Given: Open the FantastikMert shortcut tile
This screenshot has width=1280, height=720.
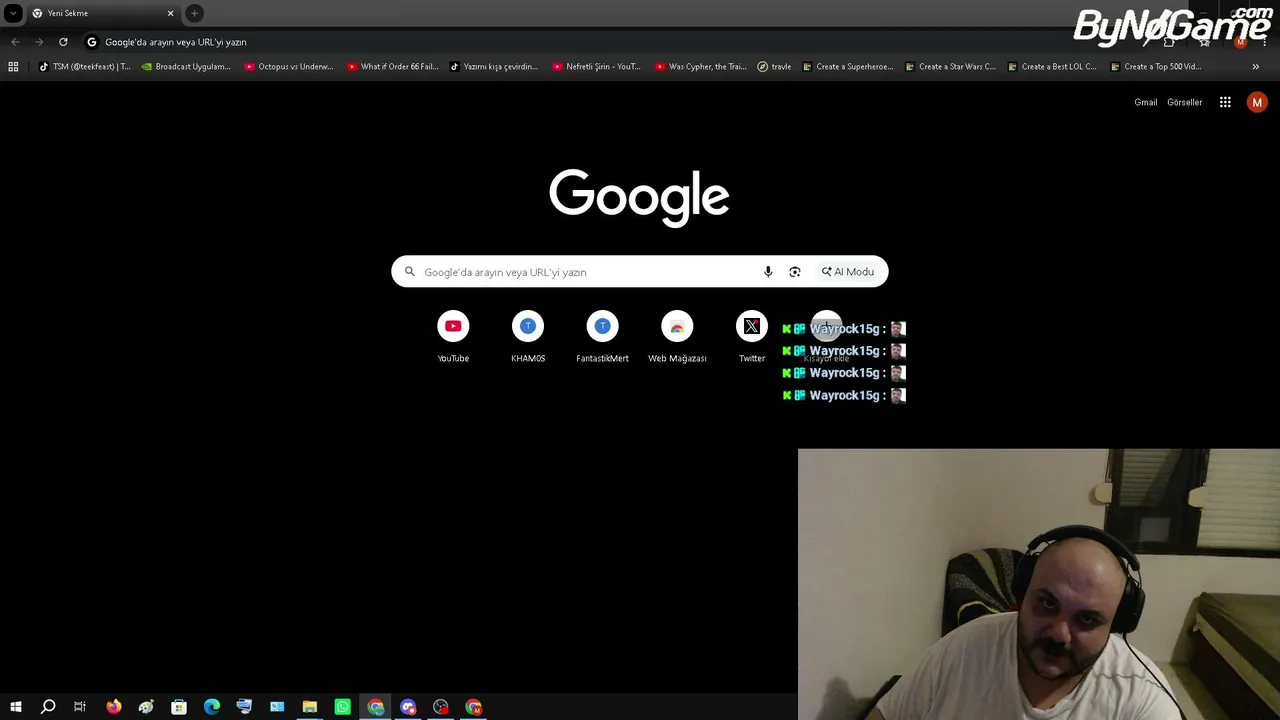Looking at the screenshot, I should (602, 337).
